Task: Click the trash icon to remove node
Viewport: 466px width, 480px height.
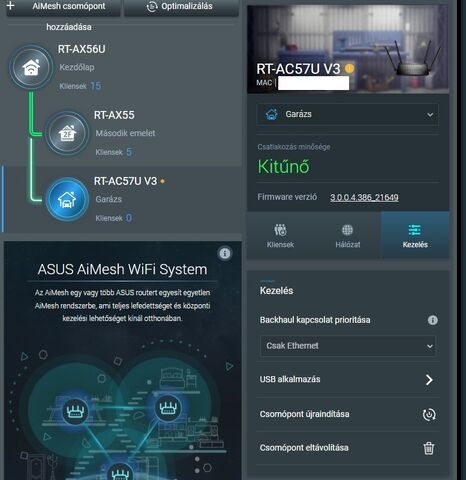Action: [x=429, y=448]
